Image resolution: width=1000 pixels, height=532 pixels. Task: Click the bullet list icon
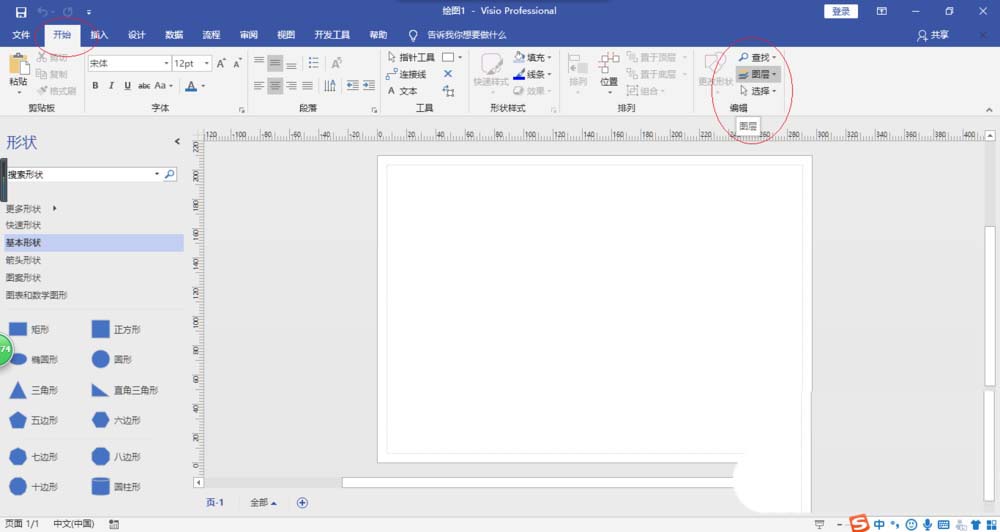313,63
